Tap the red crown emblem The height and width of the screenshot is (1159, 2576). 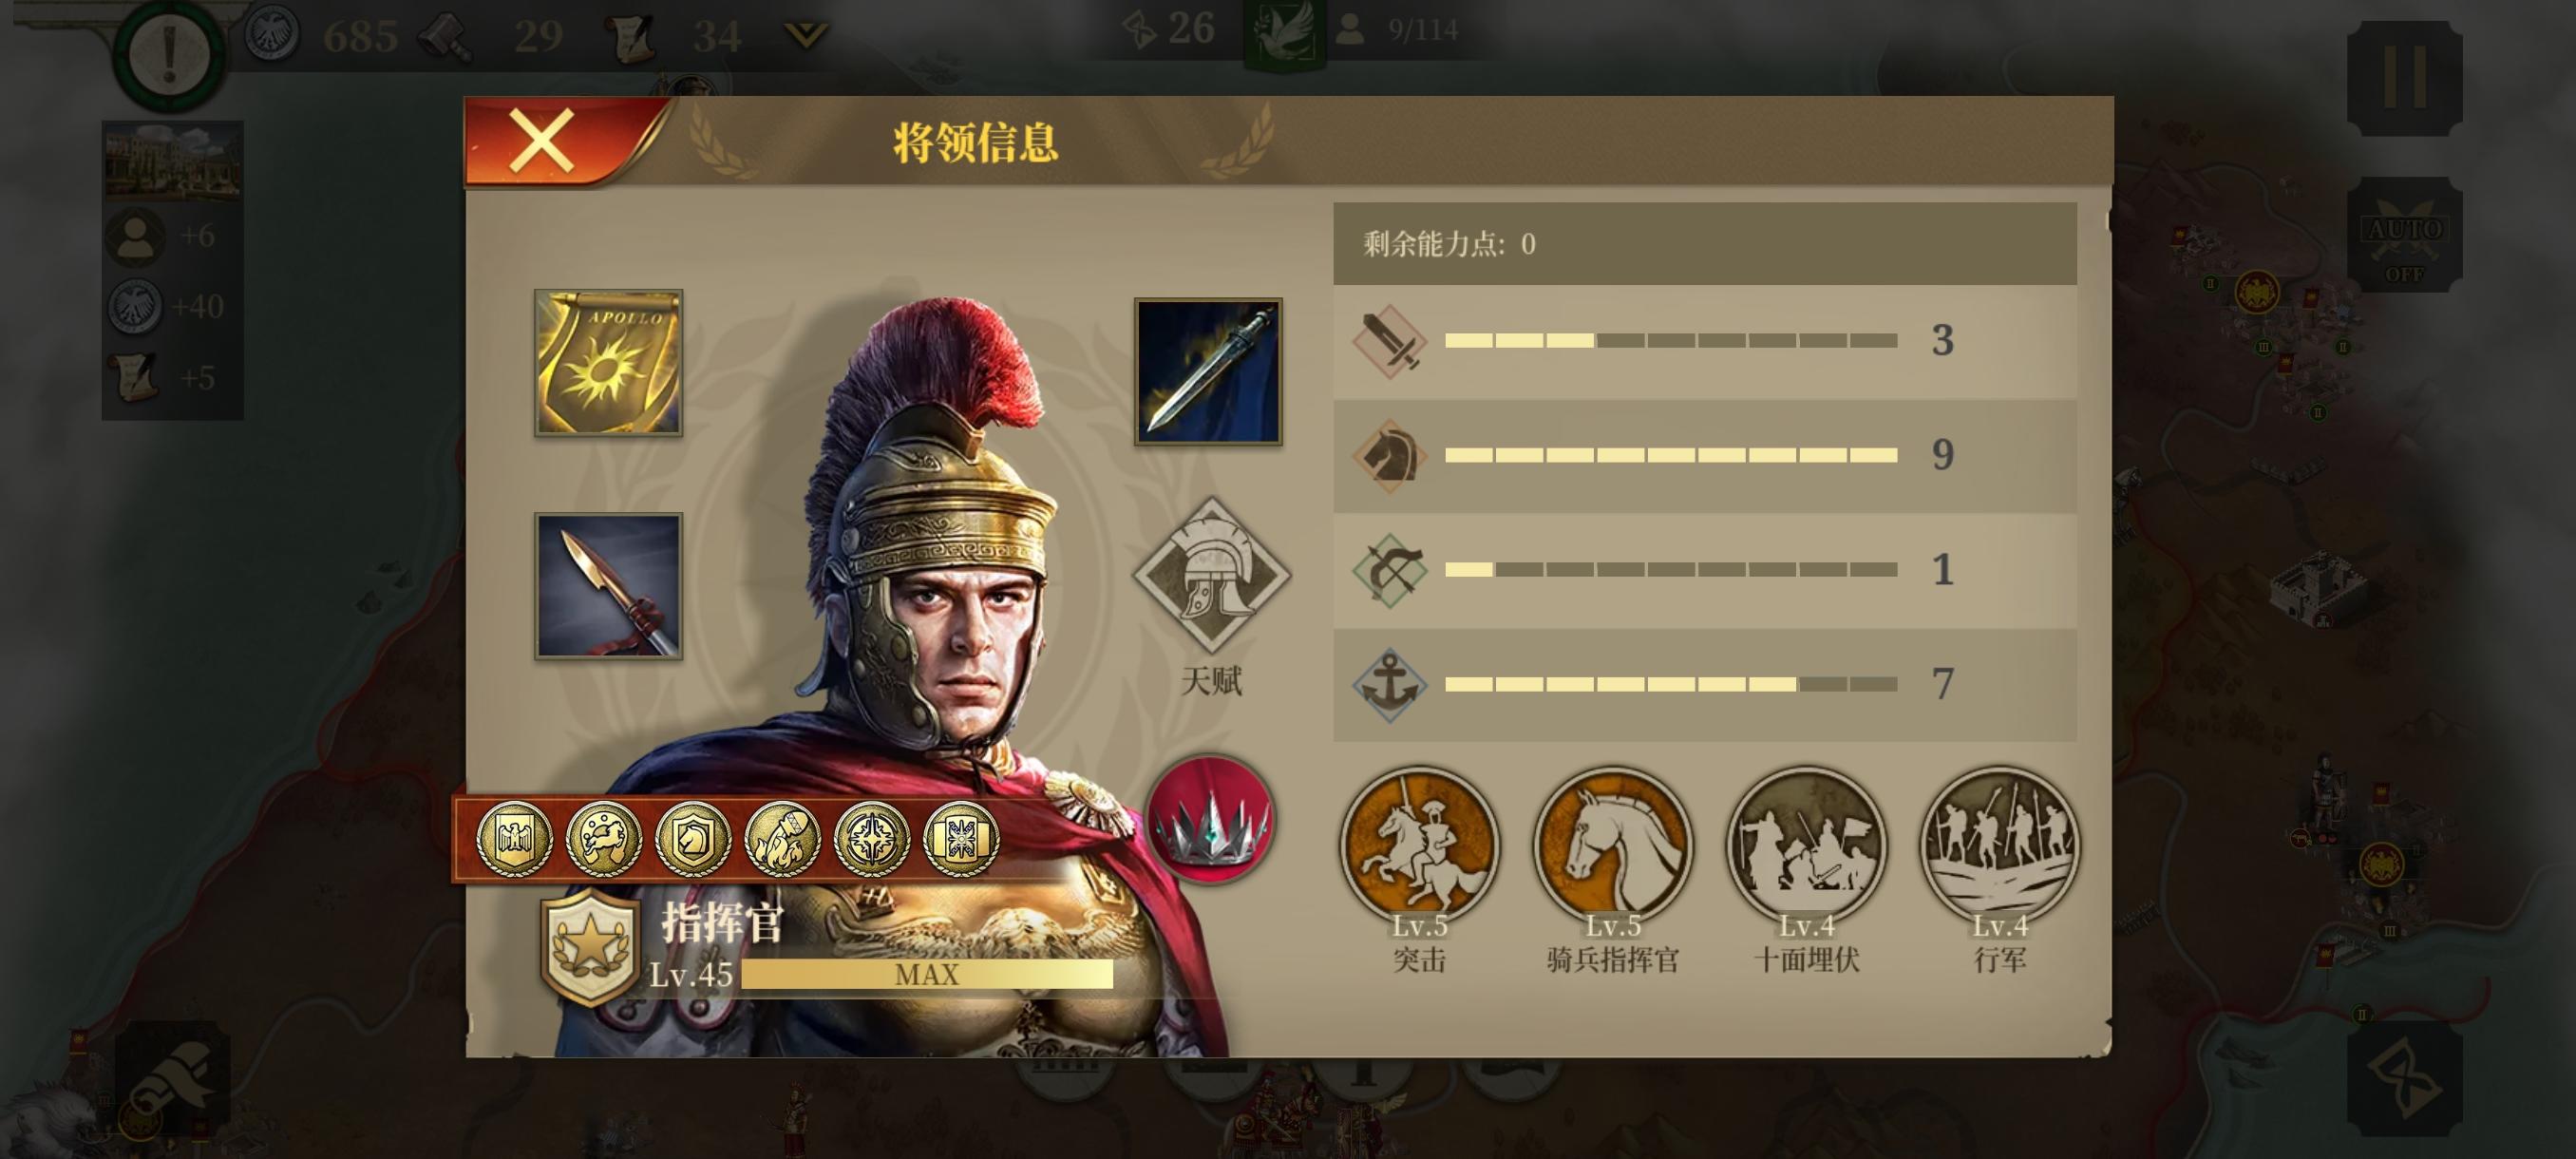coord(1210,820)
